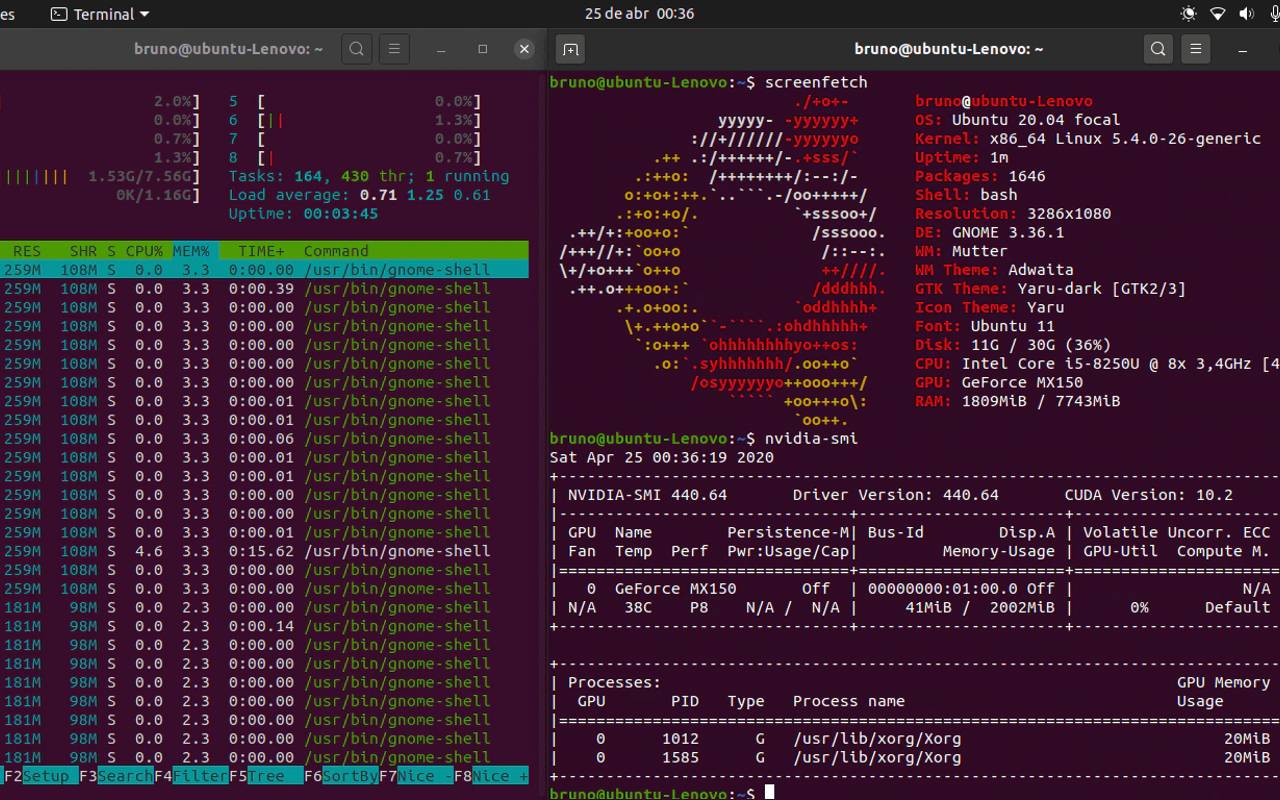This screenshot has width=1280, height=800.
Task: Sort htop by the SHR column header
Action: pos(83,251)
